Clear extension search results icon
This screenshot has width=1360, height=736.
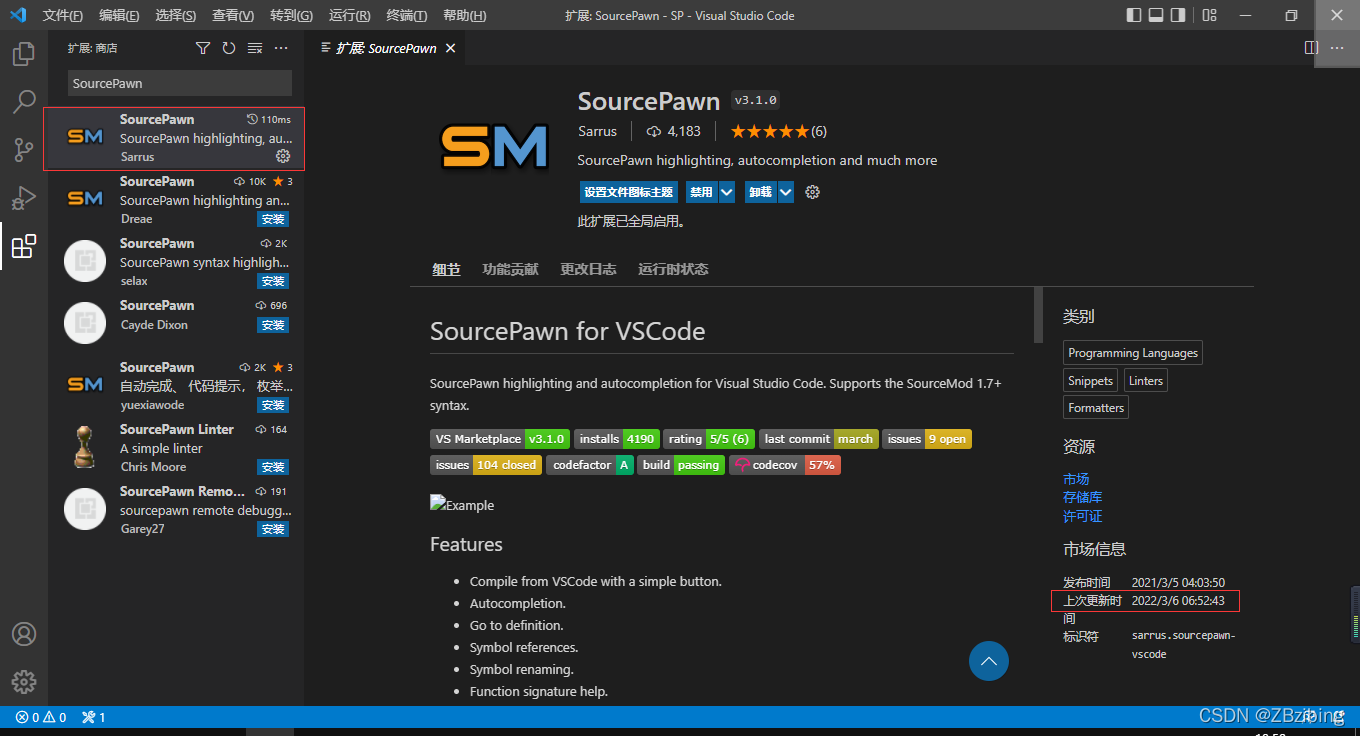(x=255, y=48)
